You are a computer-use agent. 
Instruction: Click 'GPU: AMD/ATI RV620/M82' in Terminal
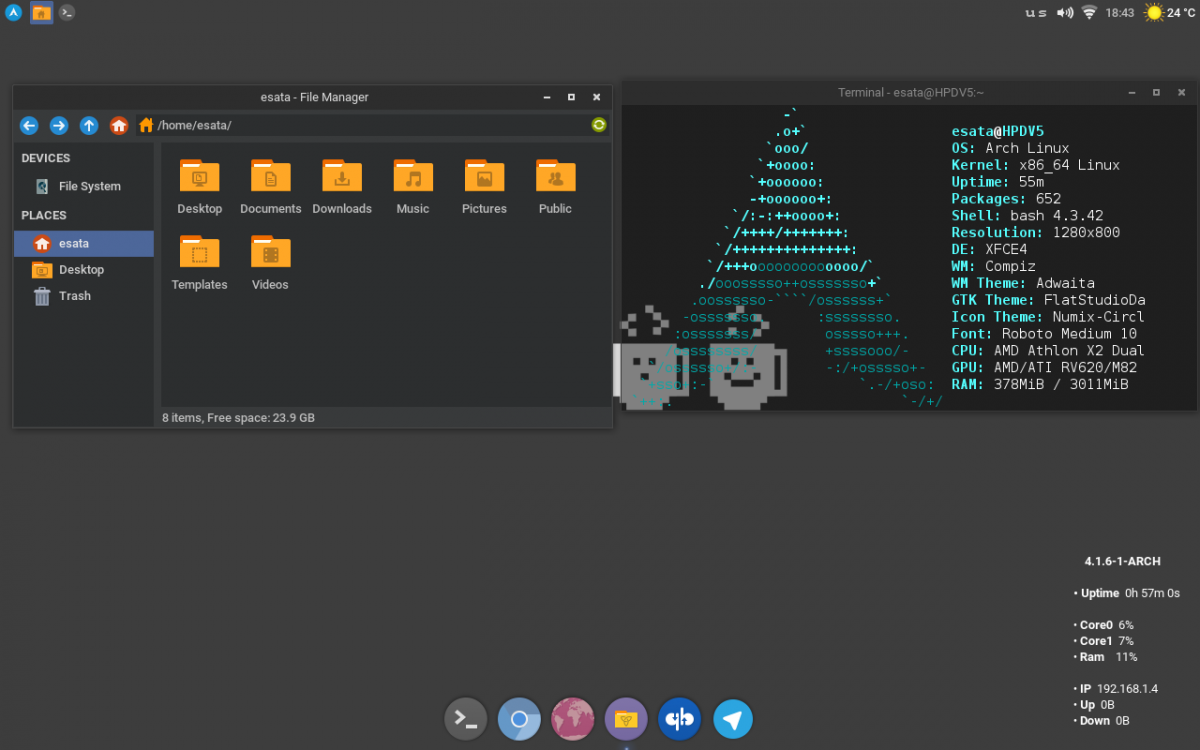pos(1044,368)
